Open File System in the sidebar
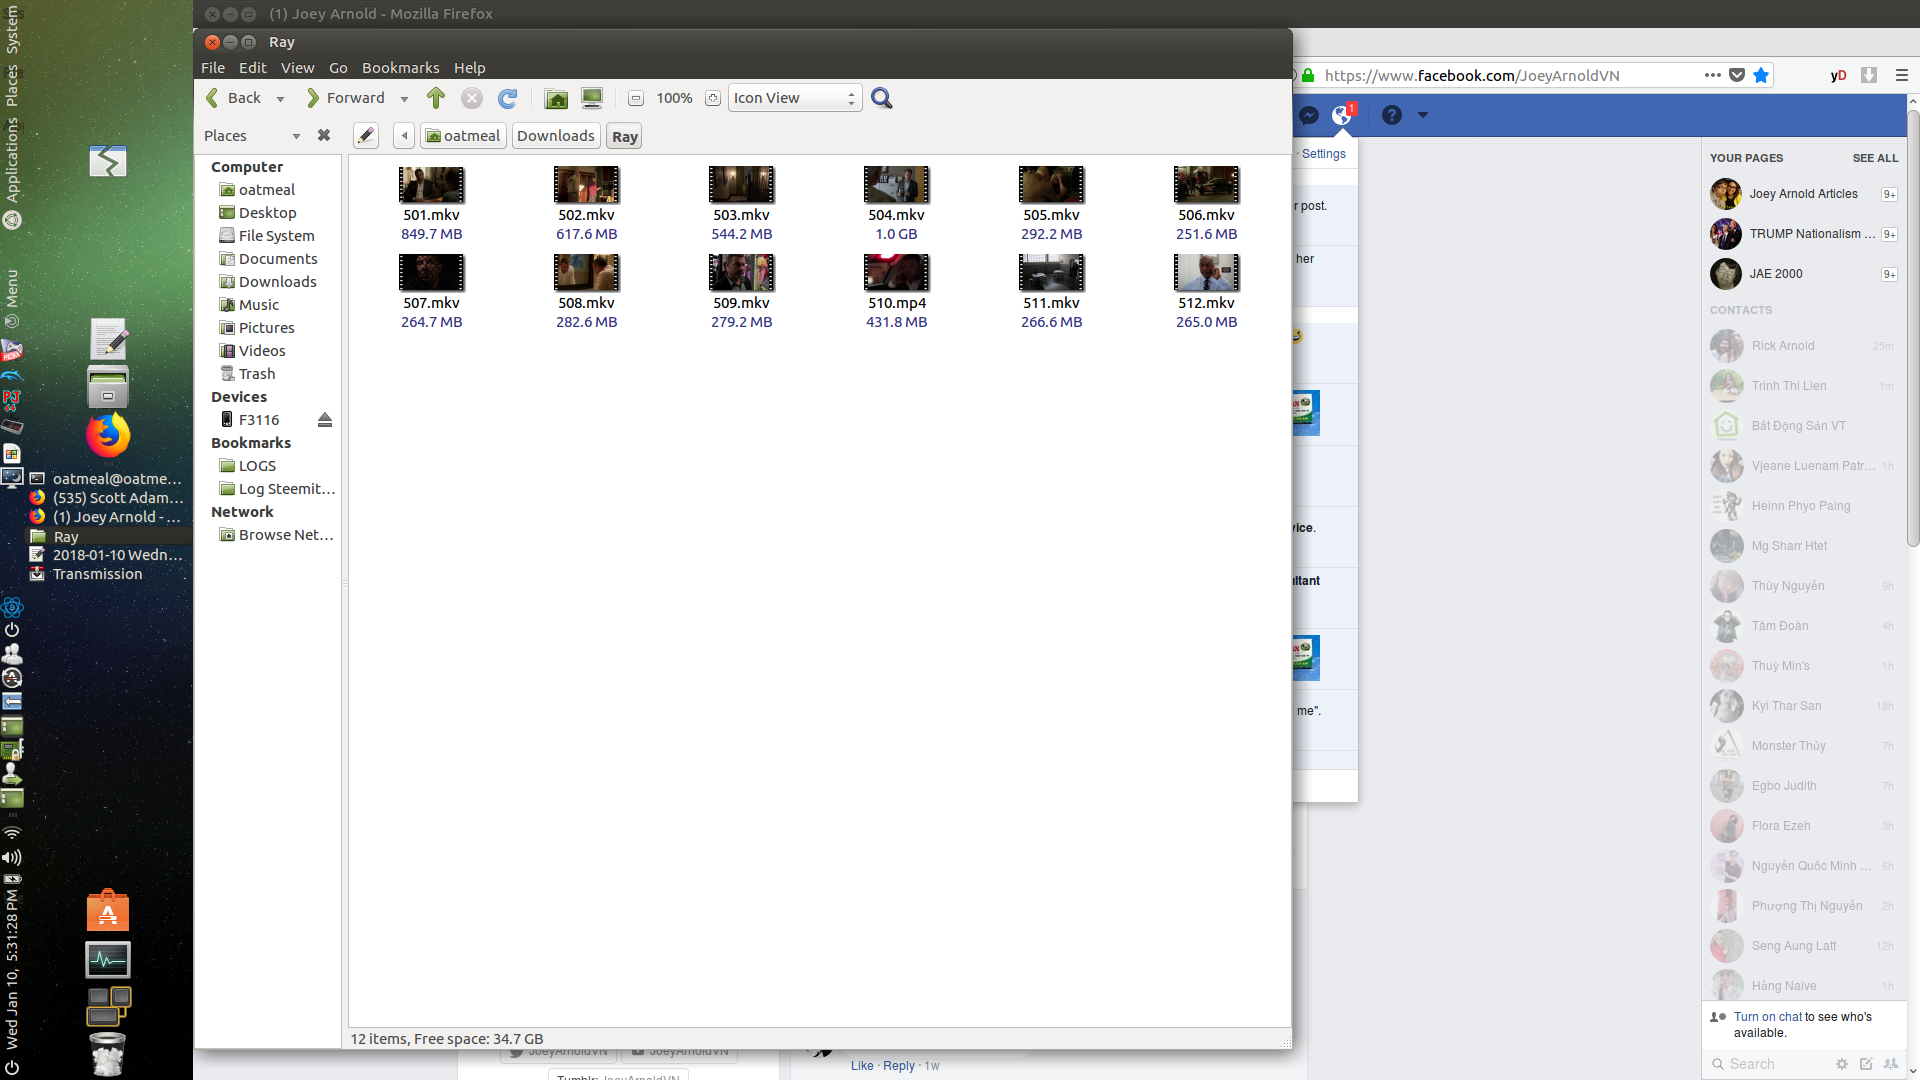The width and height of the screenshot is (1920, 1080). pyautogui.click(x=266, y=236)
